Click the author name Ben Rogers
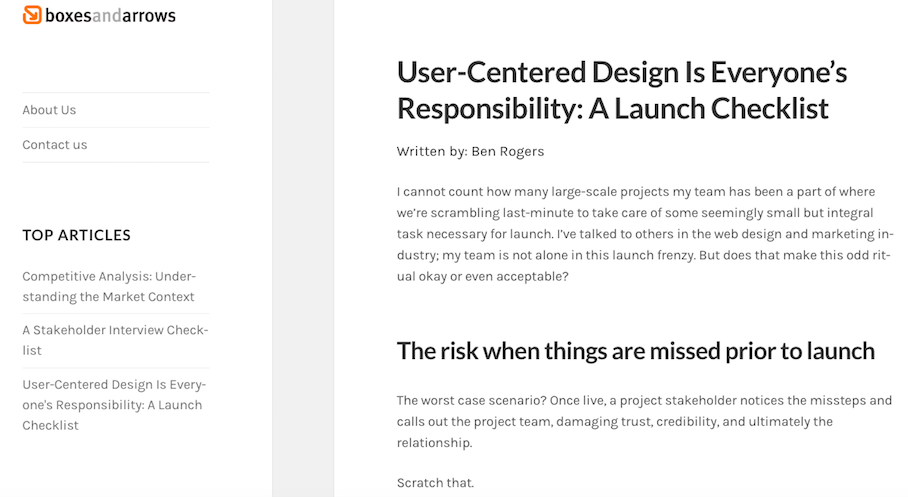The height and width of the screenshot is (497, 908). coord(508,152)
